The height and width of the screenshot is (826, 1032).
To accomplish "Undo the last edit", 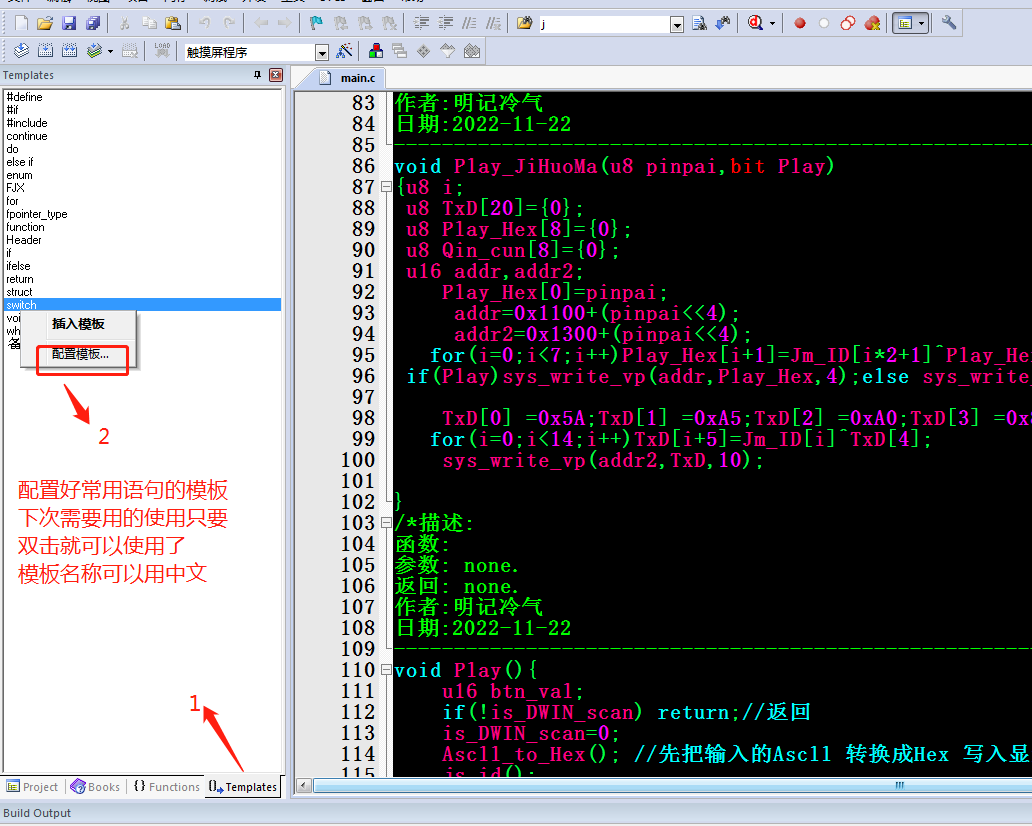I will (205, 24).
